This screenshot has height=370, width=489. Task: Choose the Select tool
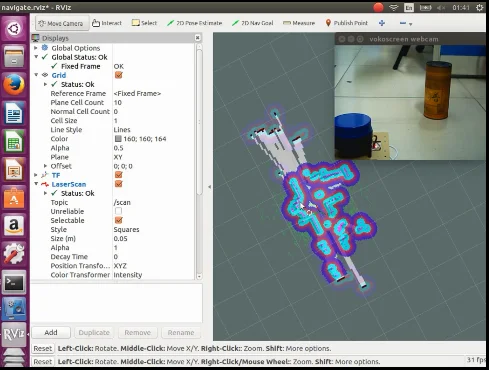[144, 23]
